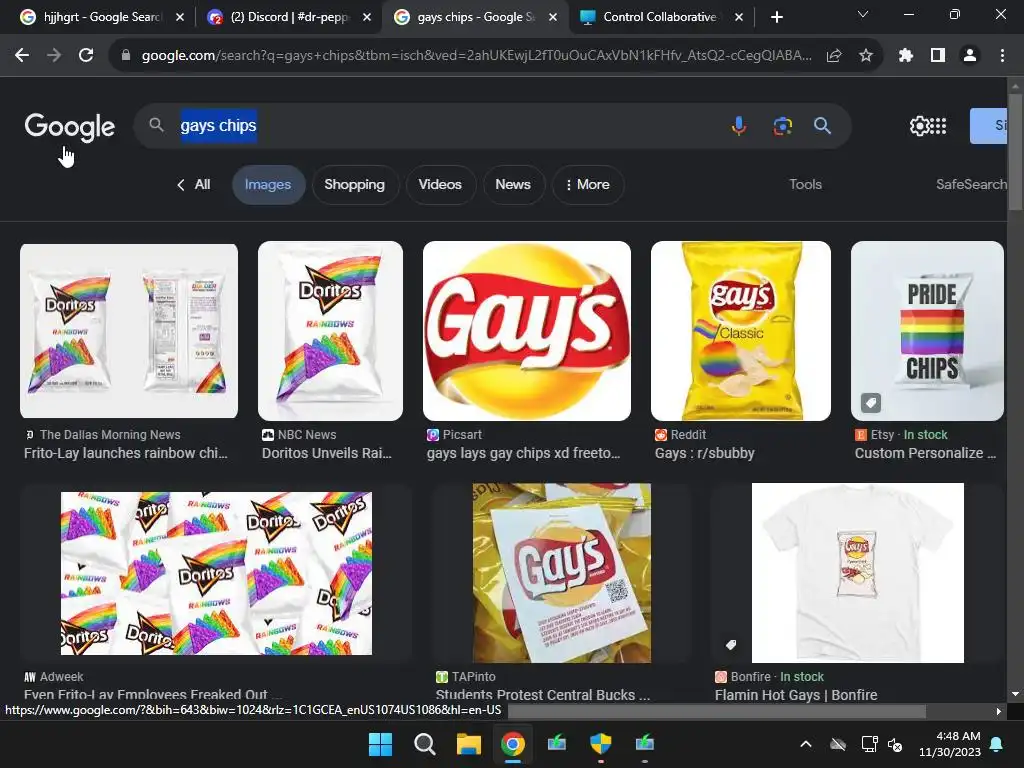Start voice search with microphone
This screenshot has height=768, width=1024.
click(x=739, y=125)
